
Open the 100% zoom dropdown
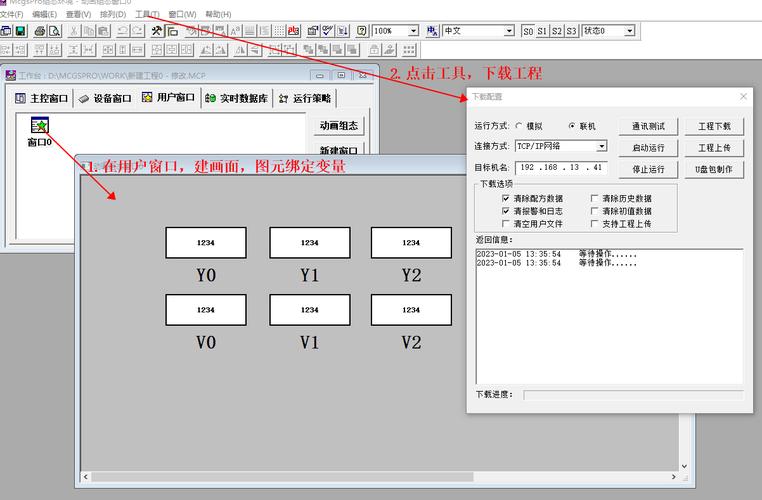coord(413,31)
